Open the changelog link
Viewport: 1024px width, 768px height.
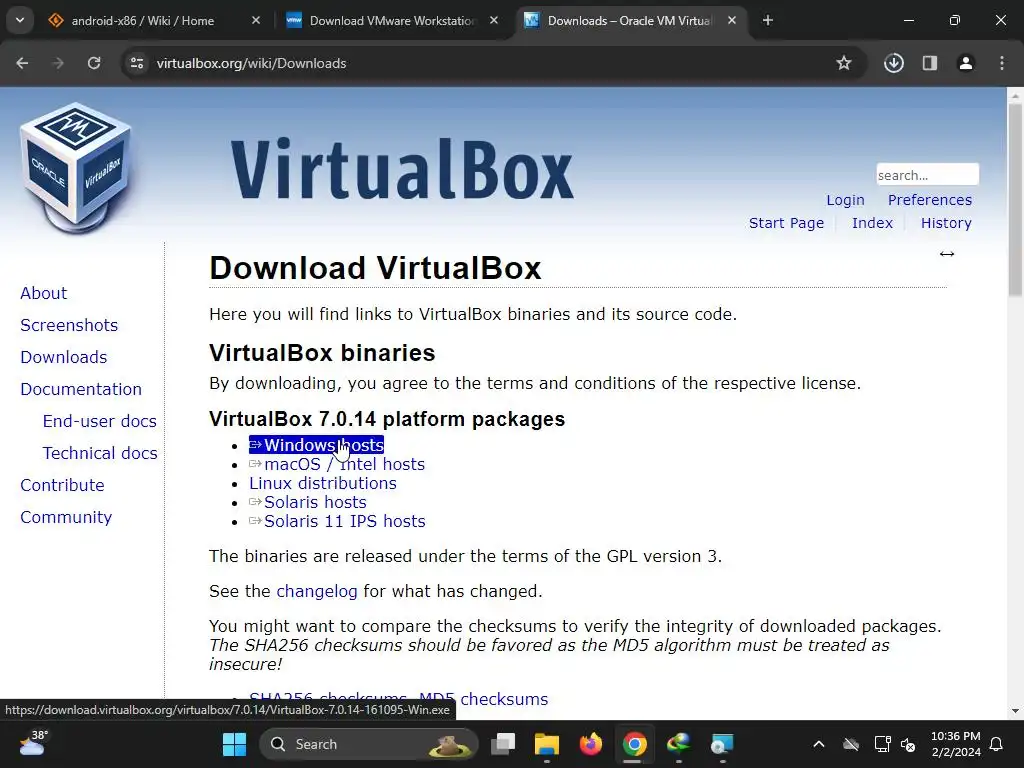(317, 592)
